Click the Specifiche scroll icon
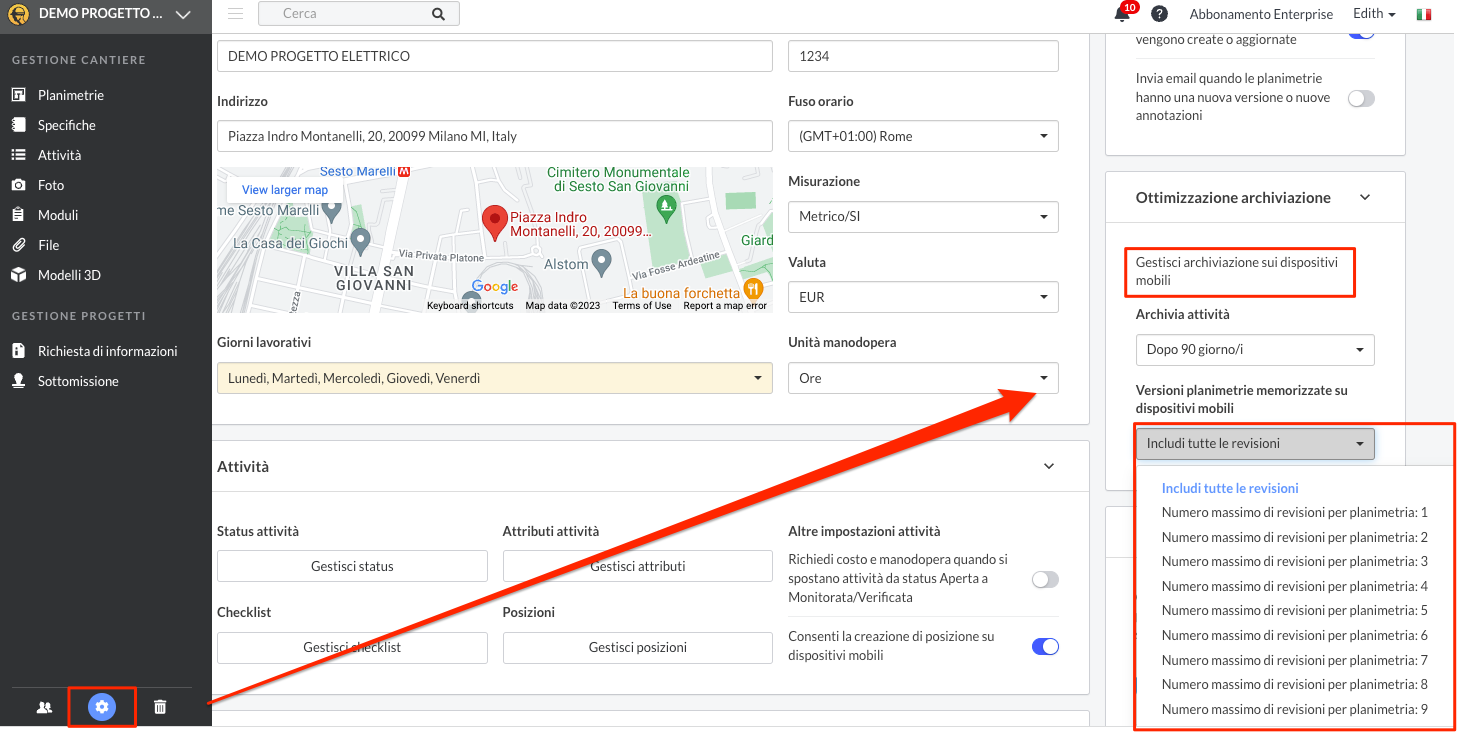The image size is (1457, 732). (18, 125)
